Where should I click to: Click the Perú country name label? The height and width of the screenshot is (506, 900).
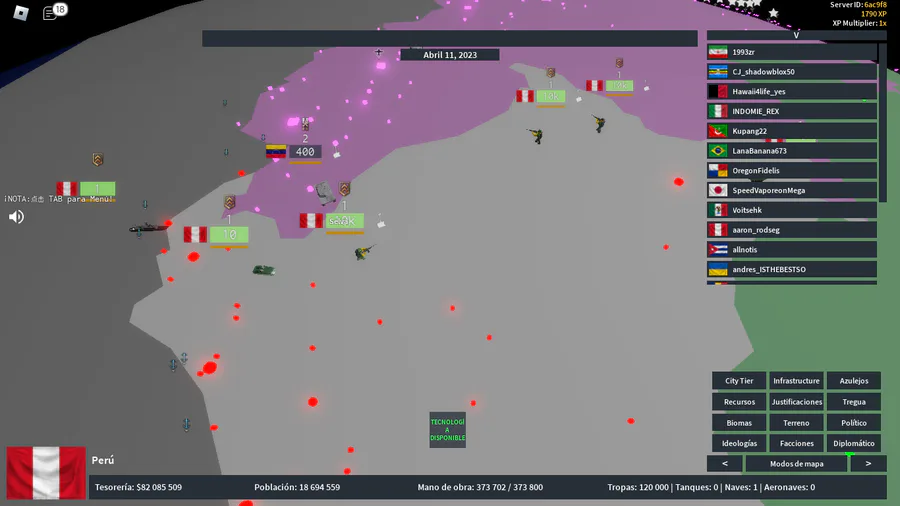click(103, 460)
